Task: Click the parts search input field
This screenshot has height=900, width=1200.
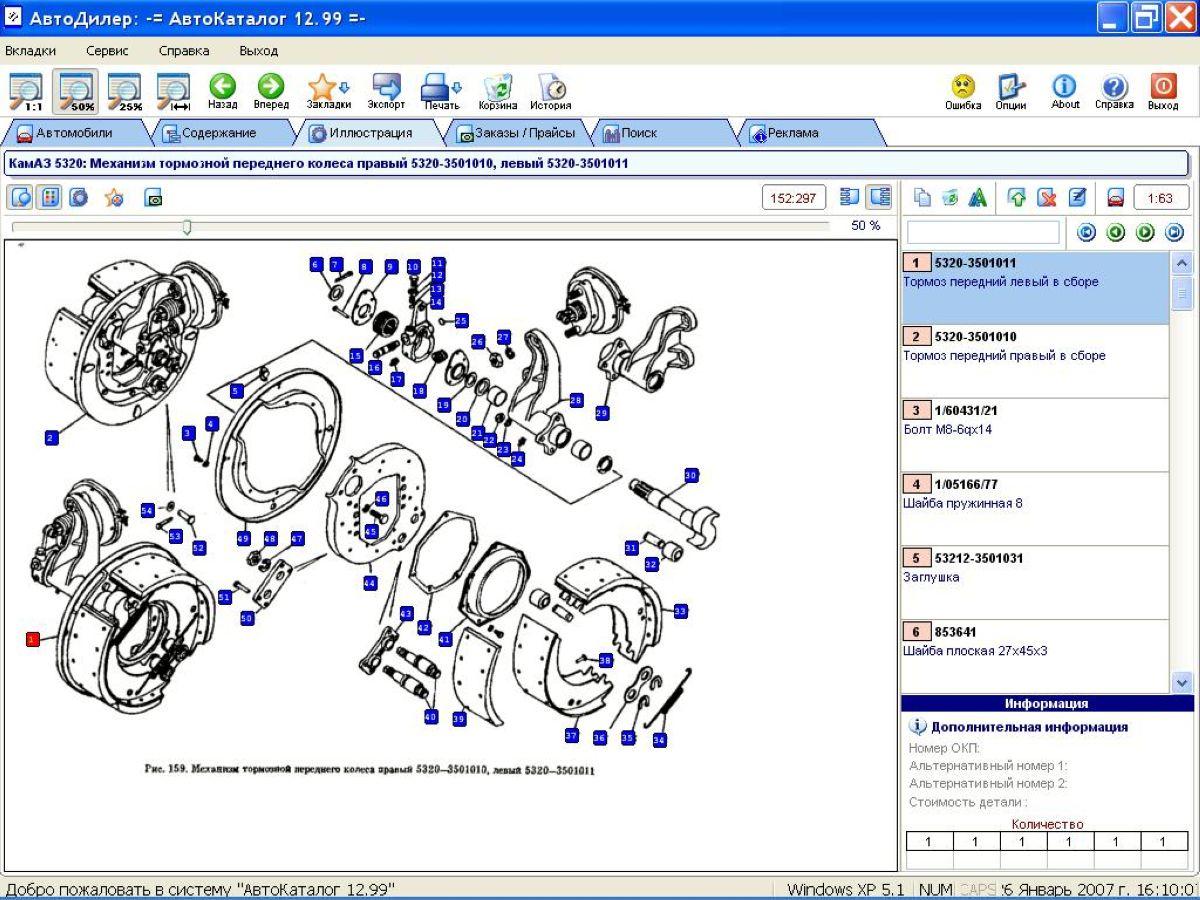Action: [x=982, y=233]
